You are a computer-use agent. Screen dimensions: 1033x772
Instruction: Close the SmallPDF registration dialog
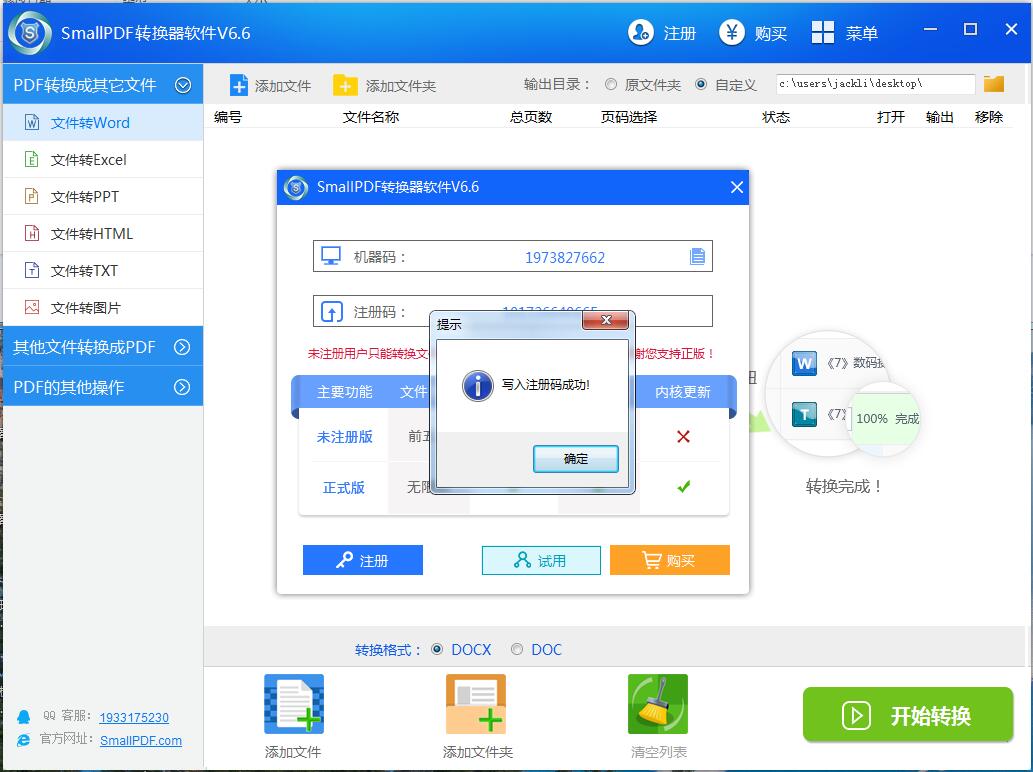737,188
